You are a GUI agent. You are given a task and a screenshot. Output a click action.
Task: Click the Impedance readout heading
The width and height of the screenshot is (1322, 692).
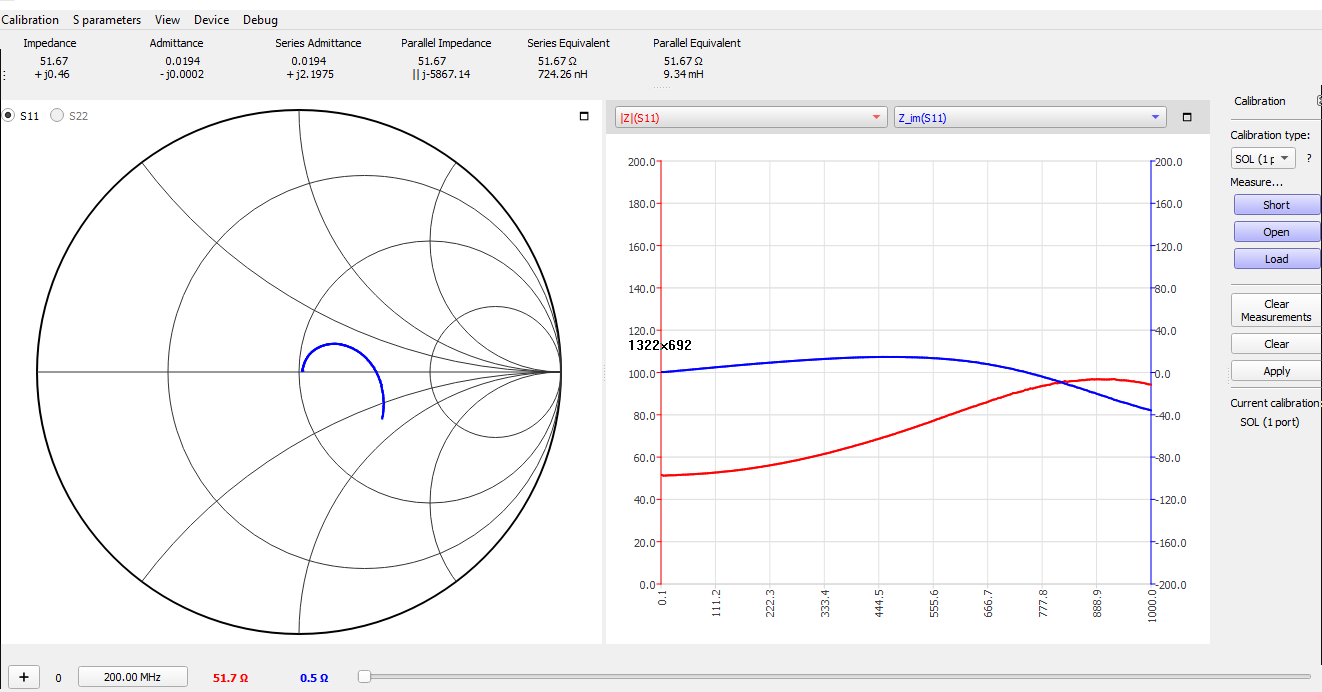(50, 43)
